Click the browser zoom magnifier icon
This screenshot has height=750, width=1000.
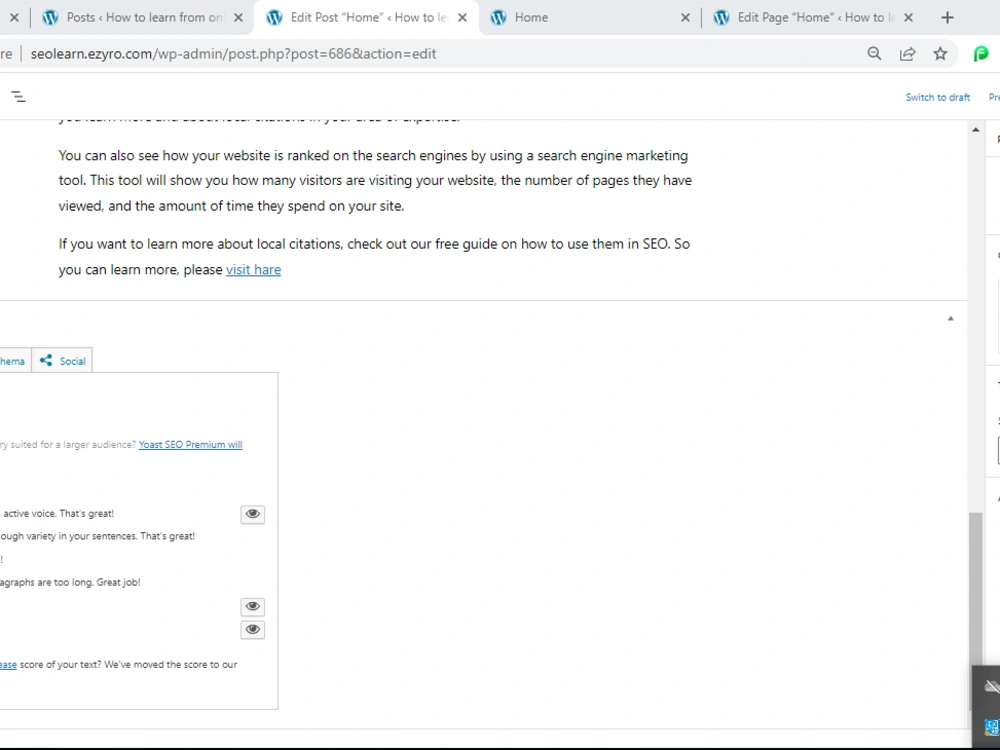tap(874, 54)
